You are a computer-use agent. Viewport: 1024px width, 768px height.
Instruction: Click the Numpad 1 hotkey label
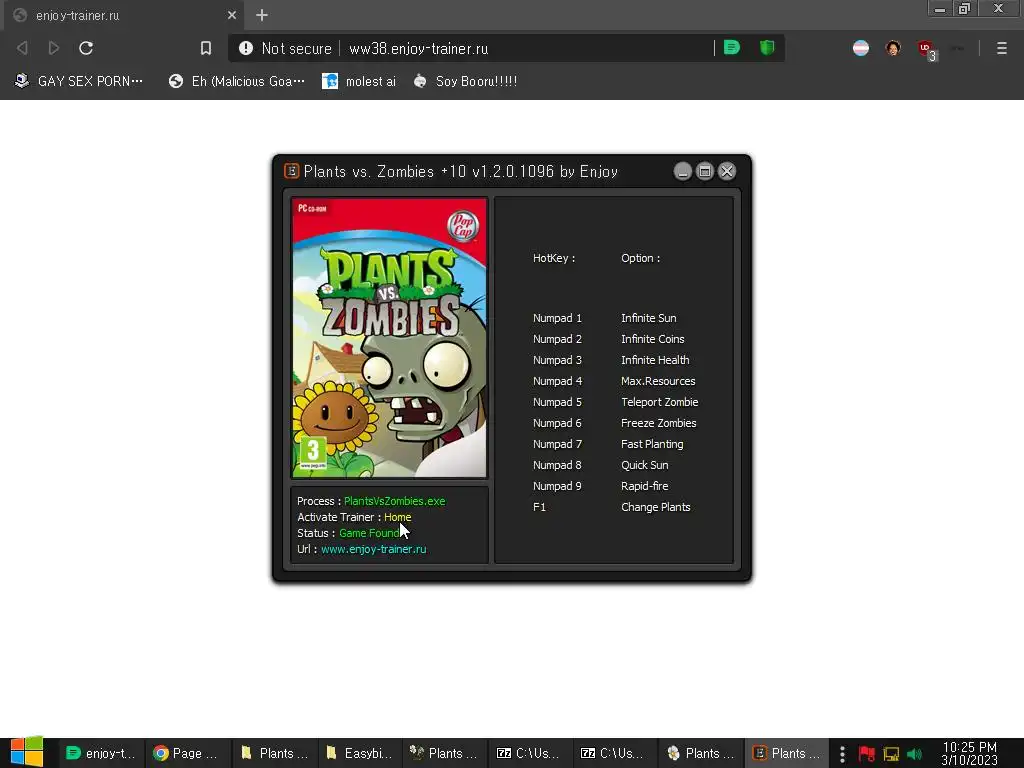pyautogui.click(x=557, y=318)
